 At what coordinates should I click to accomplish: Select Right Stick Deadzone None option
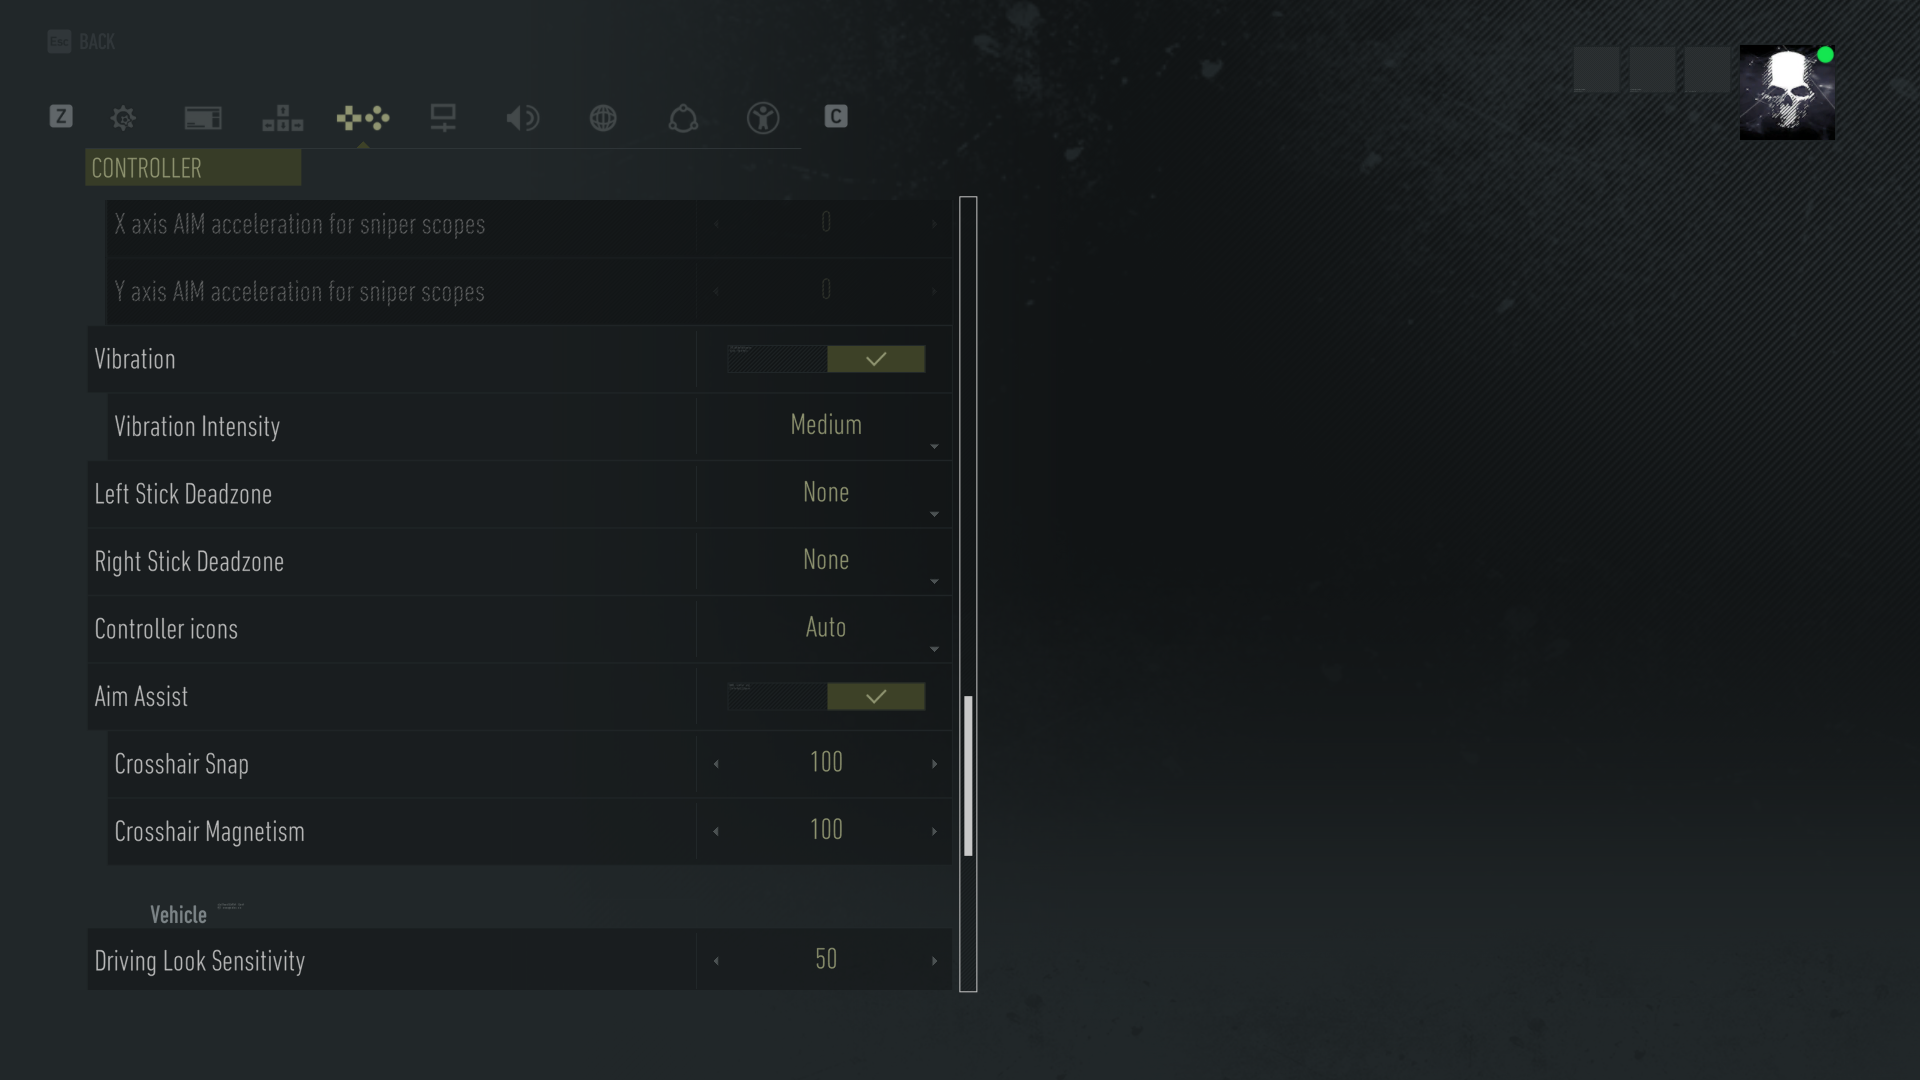825,560
